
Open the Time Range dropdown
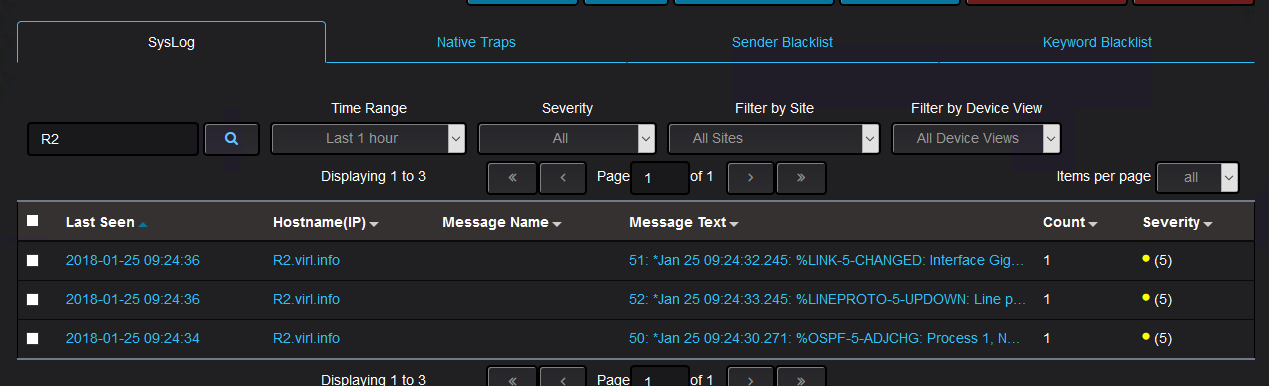click(368, 139)
